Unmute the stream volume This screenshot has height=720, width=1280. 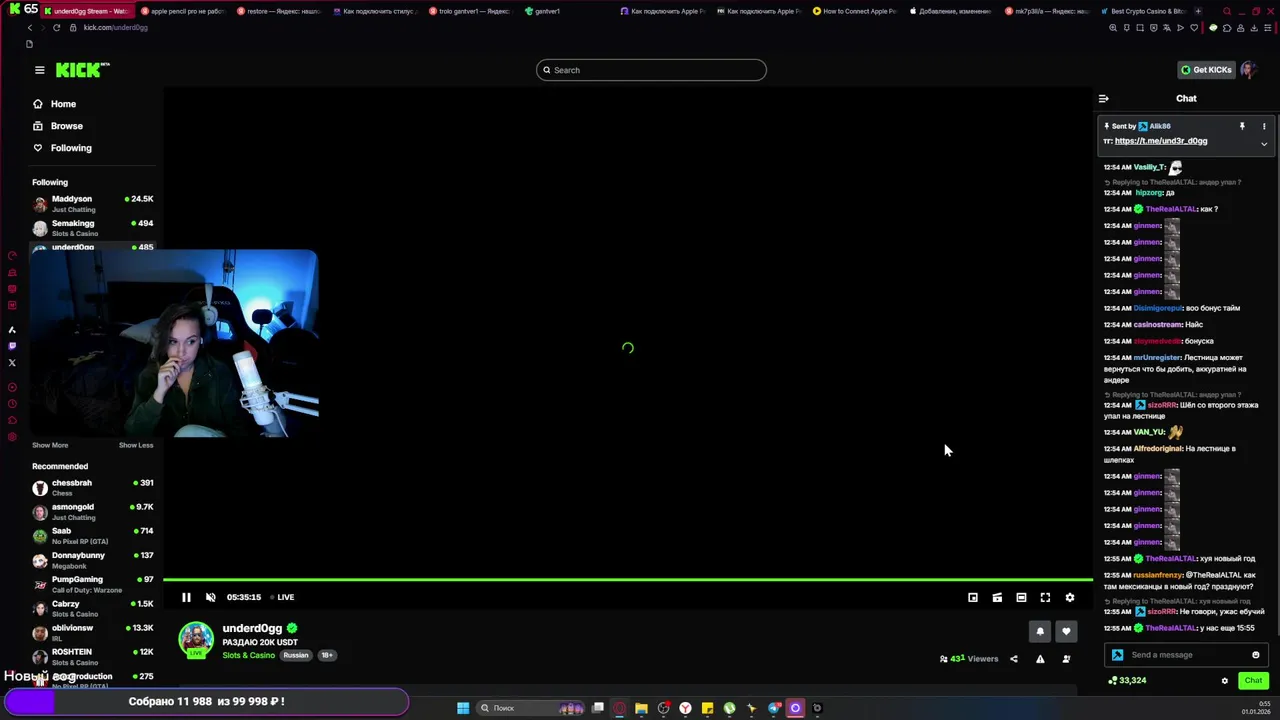click(x=210, y=597)
